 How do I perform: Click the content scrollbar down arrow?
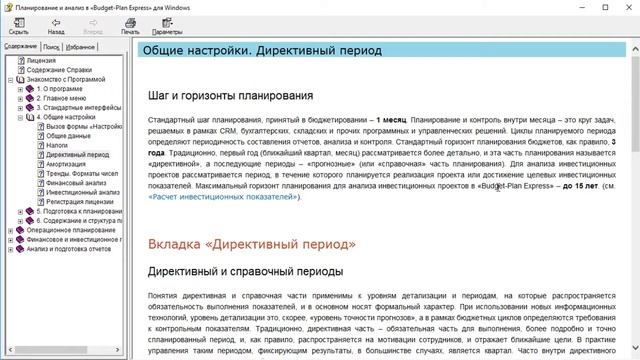click(x=636, y=348)
